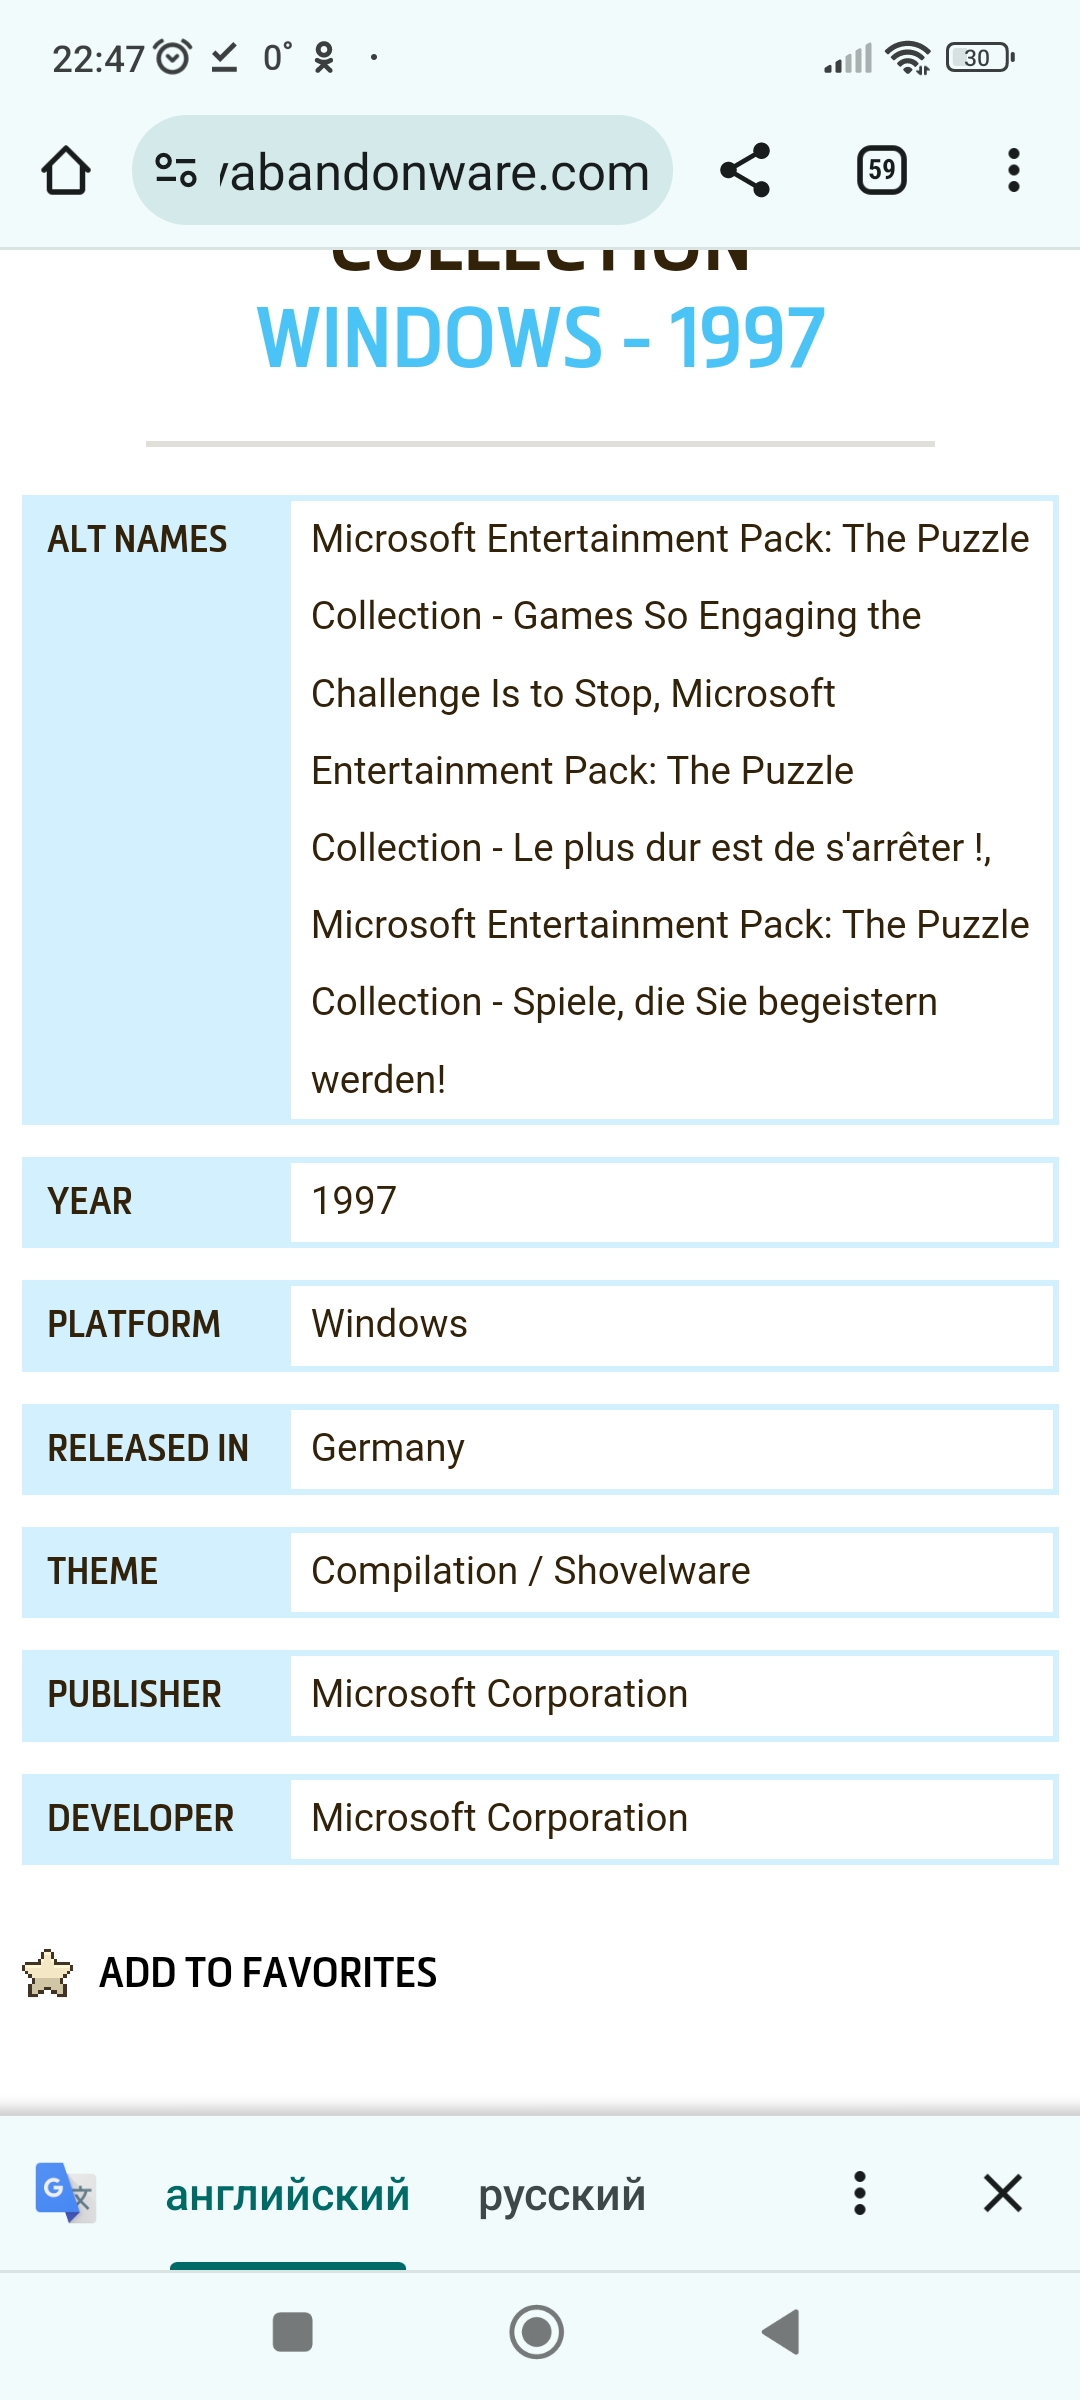Switch to the русский language tab
The image size is (1080, 2400).
click(x=562, y=2195)
